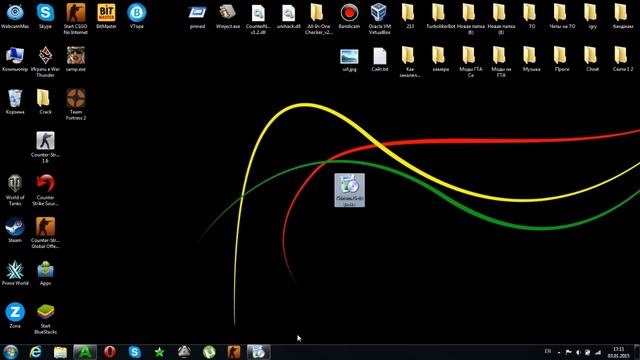Viewport: 640px width, 360px height.
Task: Select the Bandicam desktop shortcut
Action: tap(349, 16)
